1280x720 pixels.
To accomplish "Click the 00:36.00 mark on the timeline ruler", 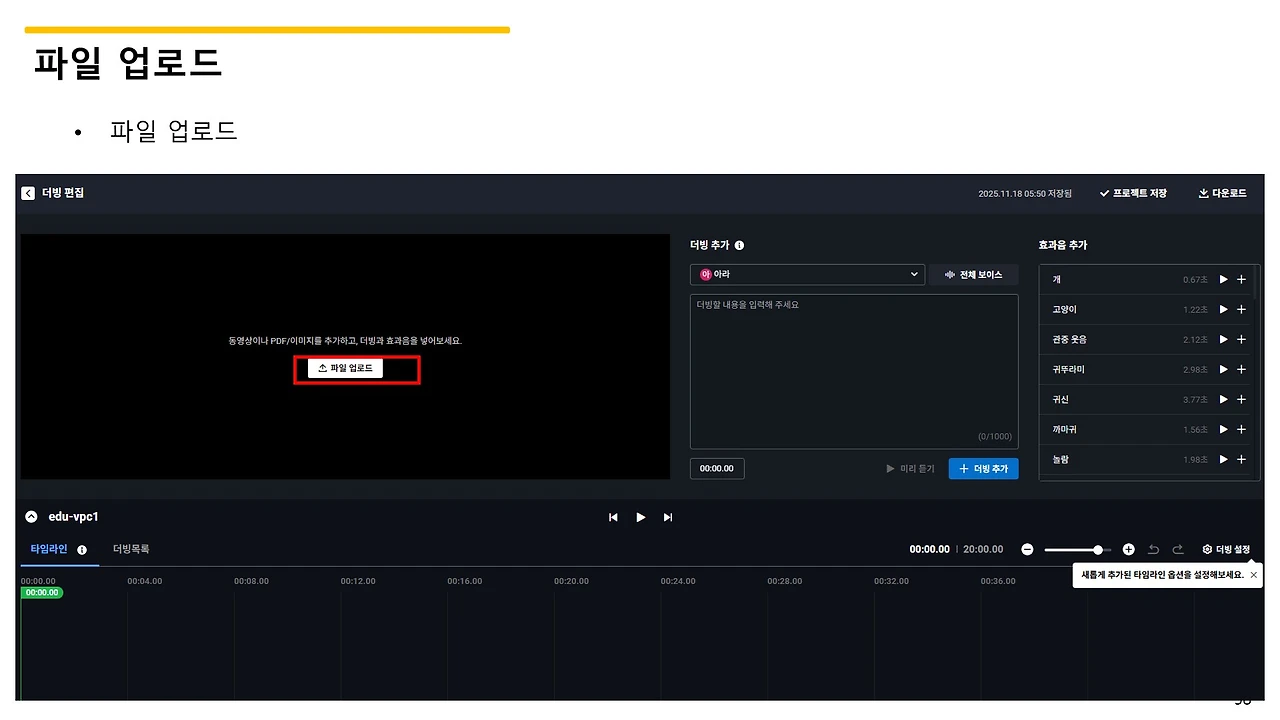I will tap(998, 581).
